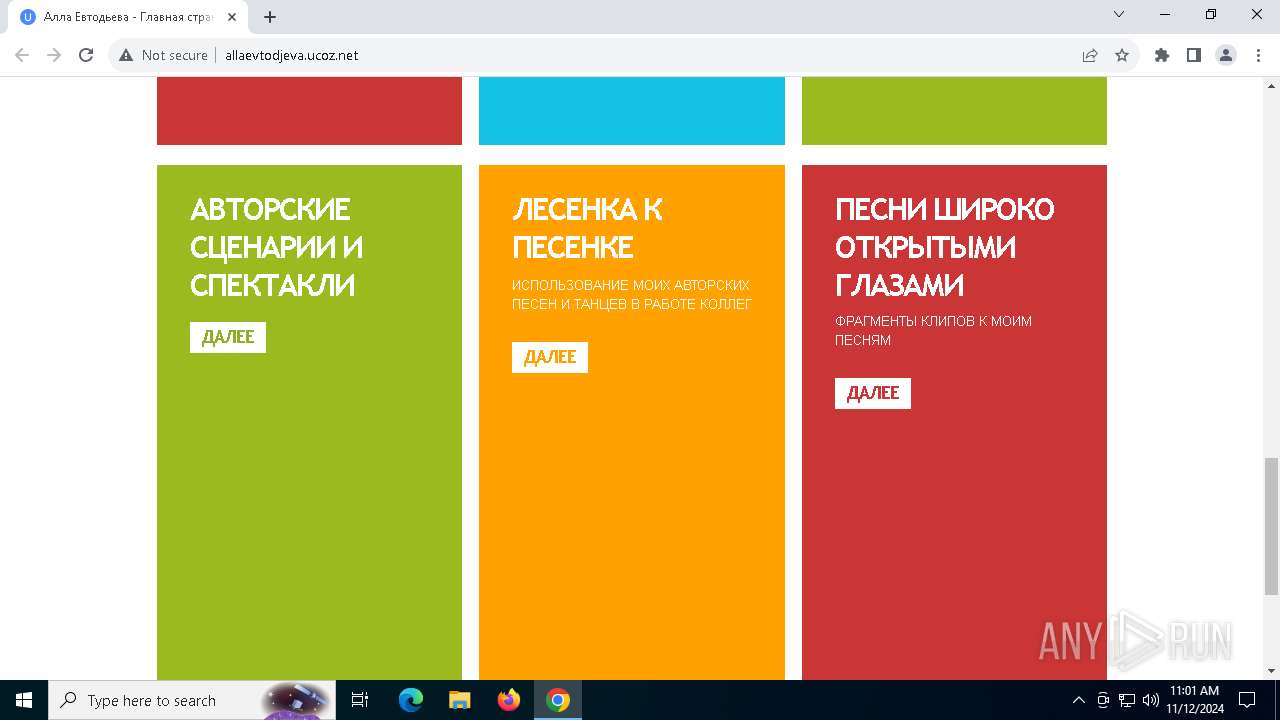Click the page vertical scrollbar thumb
The image size is (1280, 720).
(1271, 525)
